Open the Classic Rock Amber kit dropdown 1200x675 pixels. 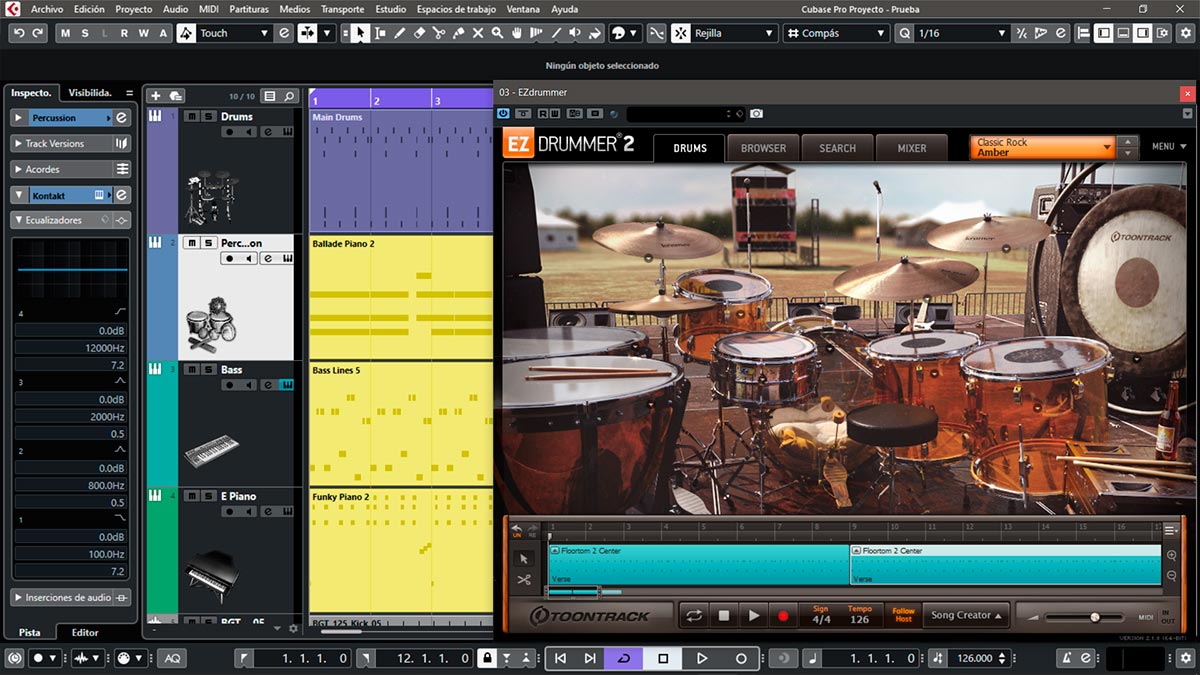(x=1043, y=148)
